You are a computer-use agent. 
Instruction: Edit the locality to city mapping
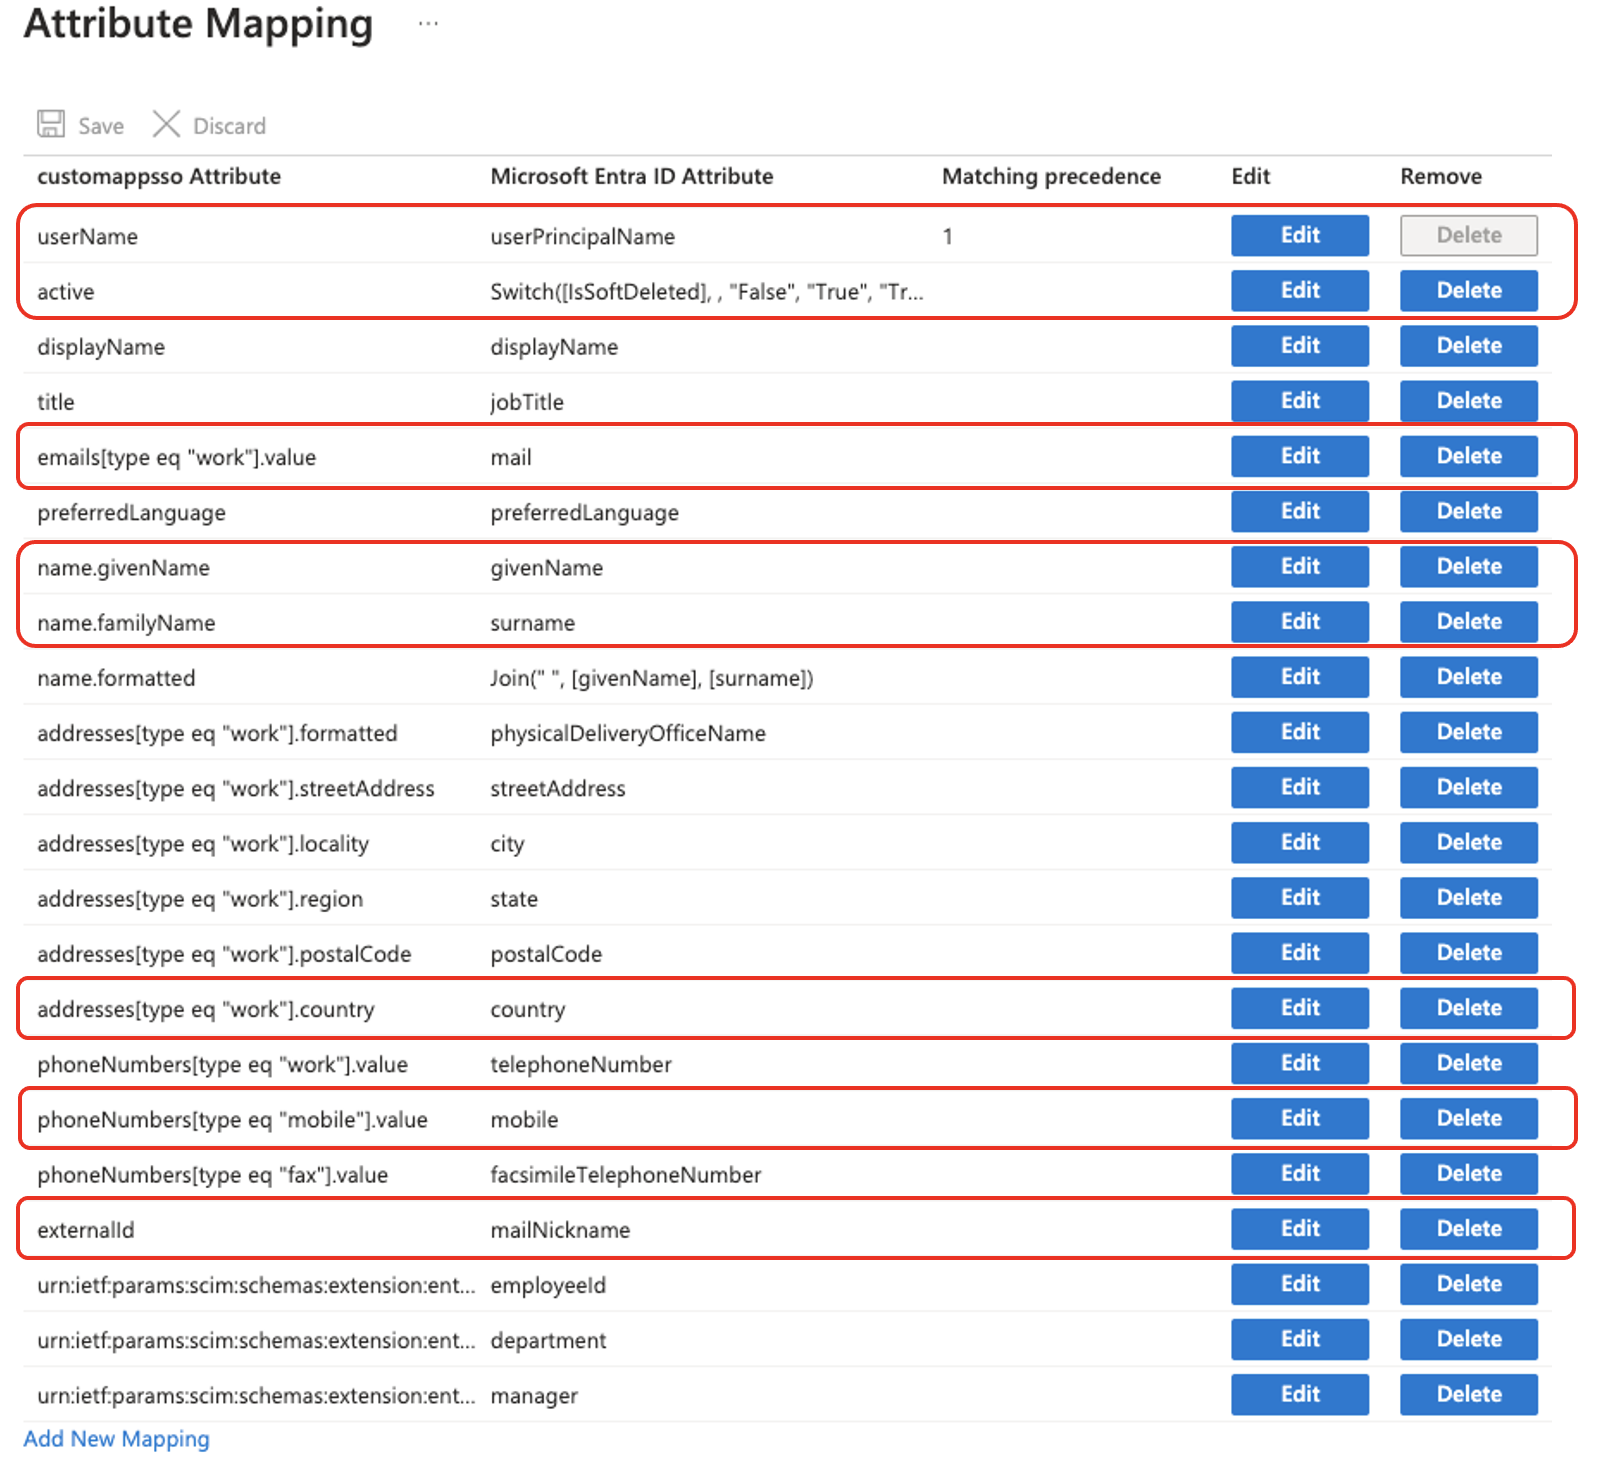coord(1299,842)
